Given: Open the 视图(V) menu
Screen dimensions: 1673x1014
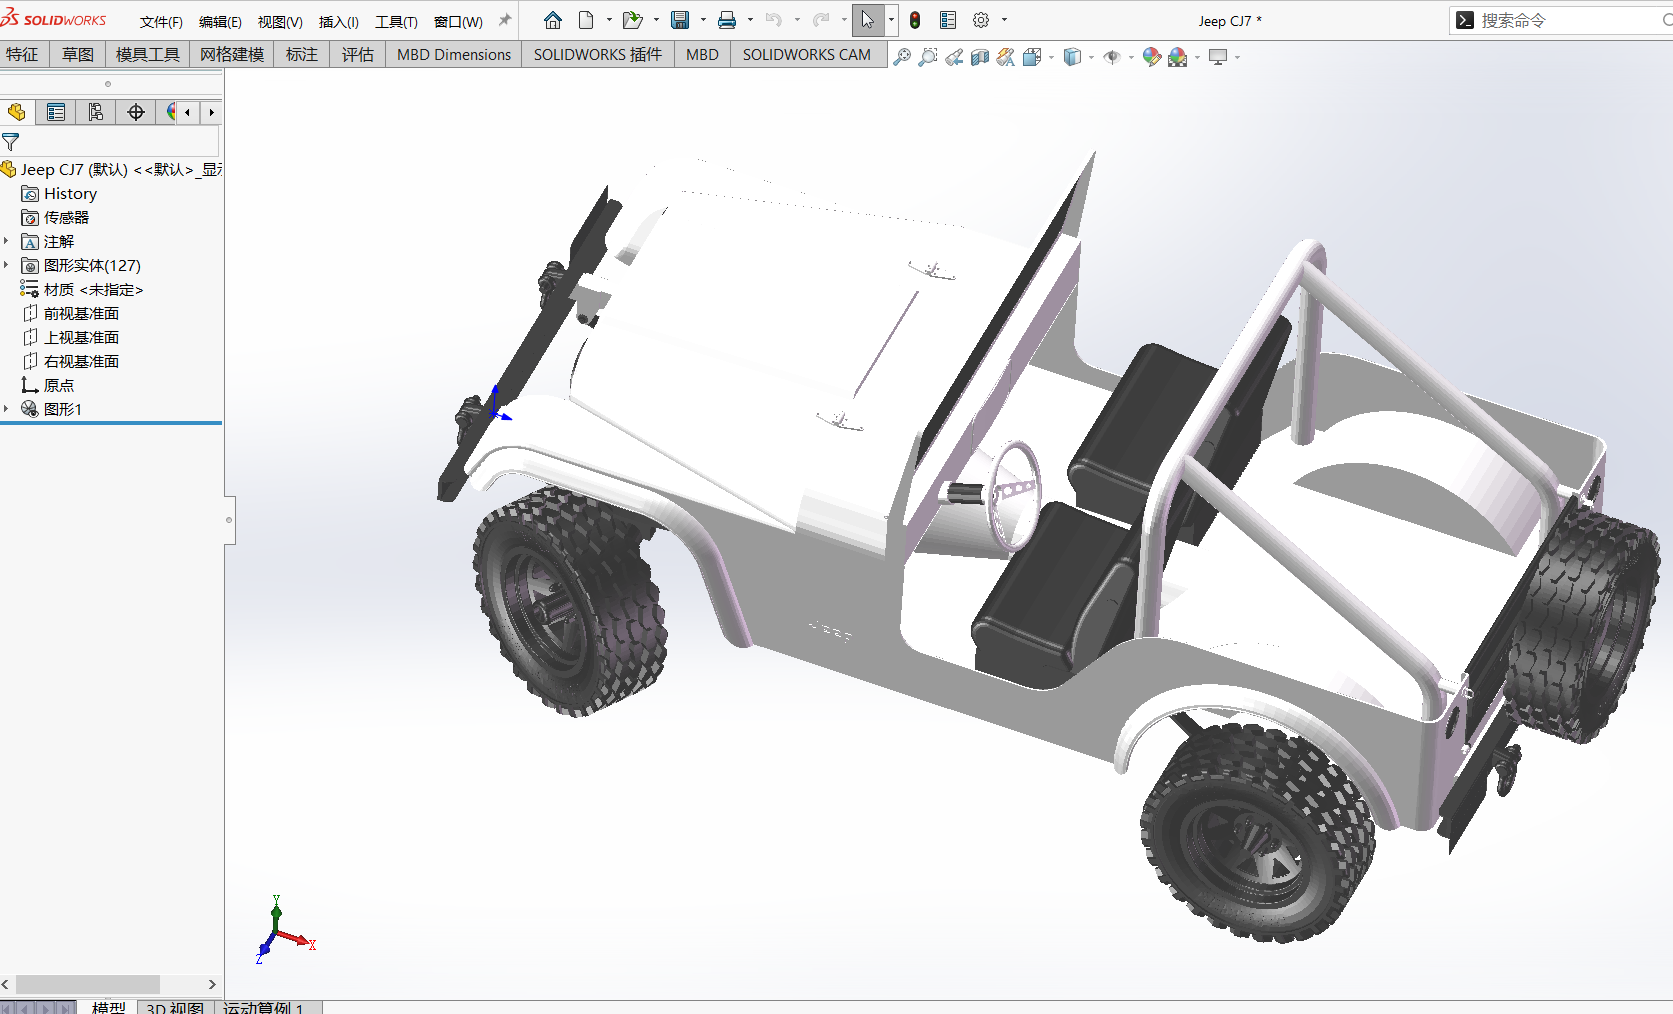Looking at the screenshot, I should (x=280, y=21).
